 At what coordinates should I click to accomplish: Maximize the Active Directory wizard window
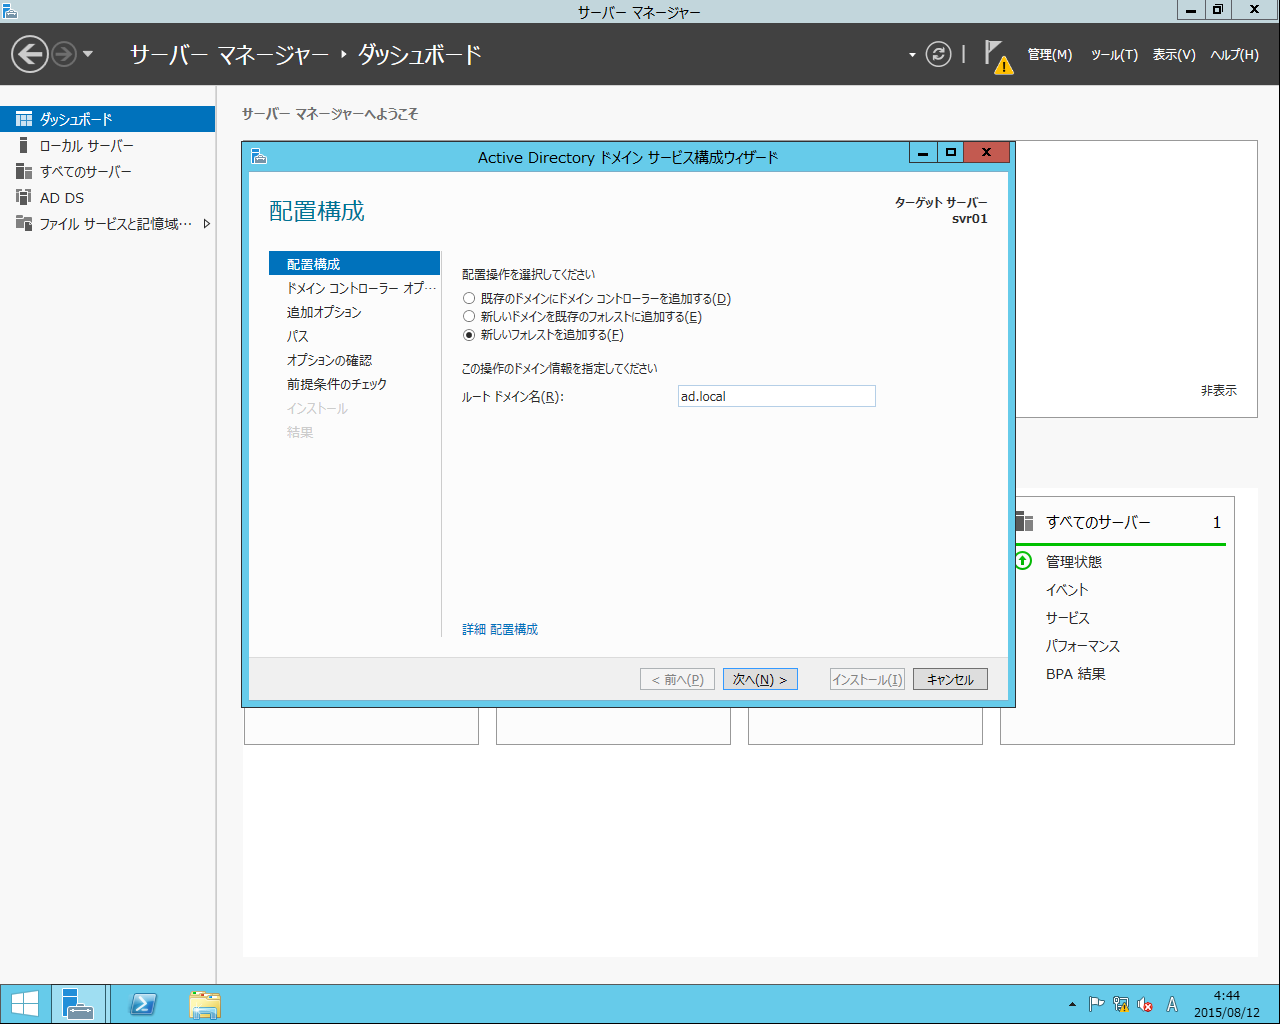click(x=950, y=152)
